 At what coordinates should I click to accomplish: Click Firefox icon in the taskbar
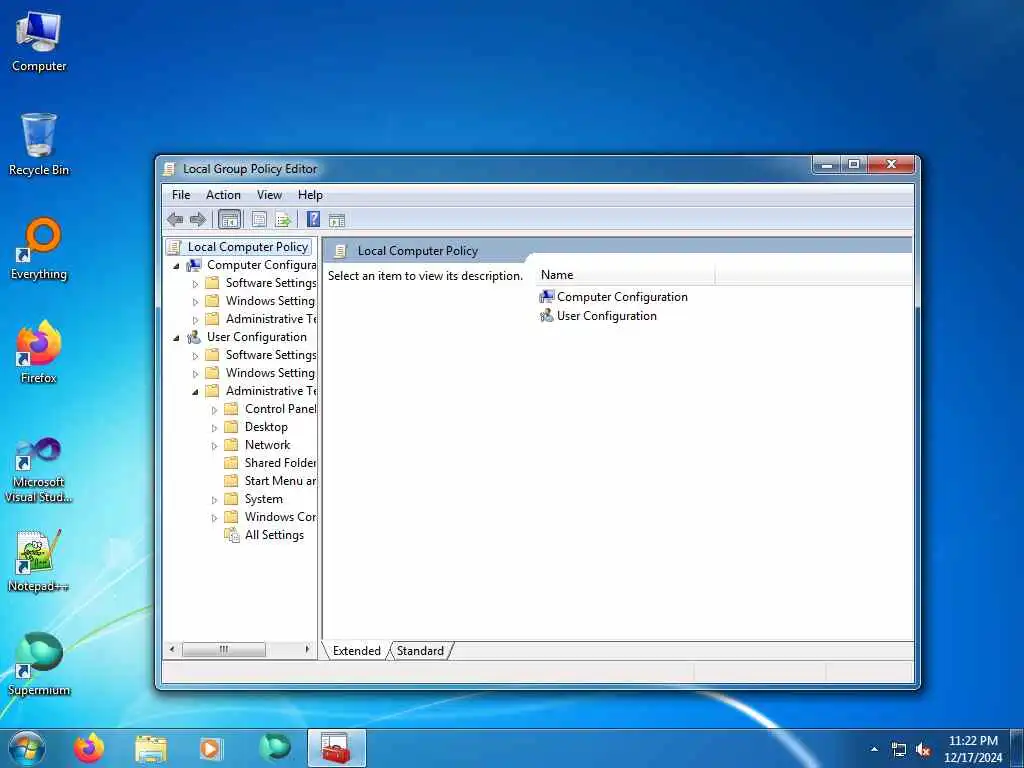[x=89, y=748]
